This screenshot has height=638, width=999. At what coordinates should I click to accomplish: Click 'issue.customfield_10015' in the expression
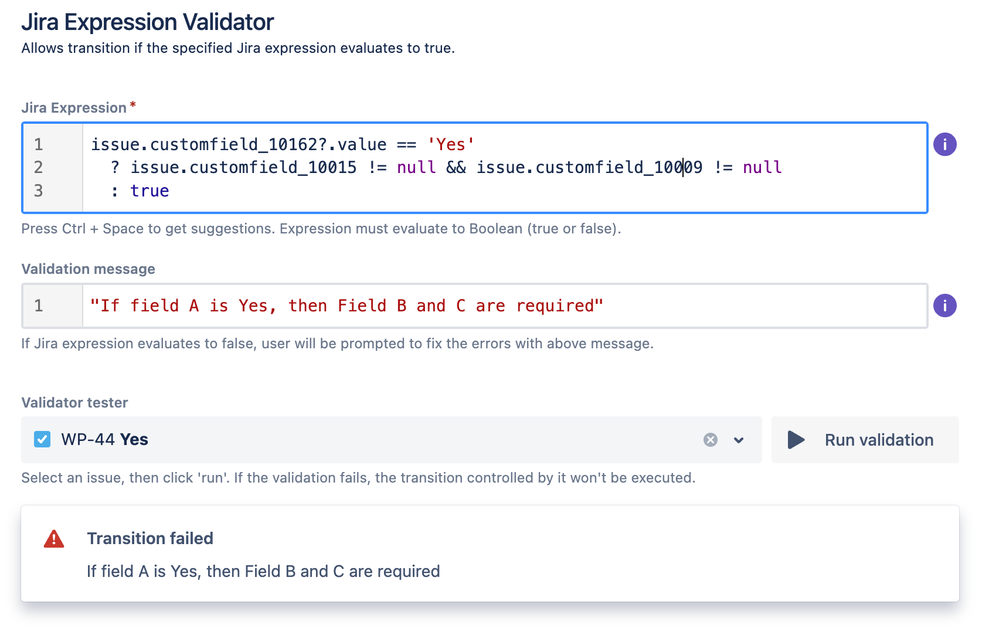[x=243, y=167]
